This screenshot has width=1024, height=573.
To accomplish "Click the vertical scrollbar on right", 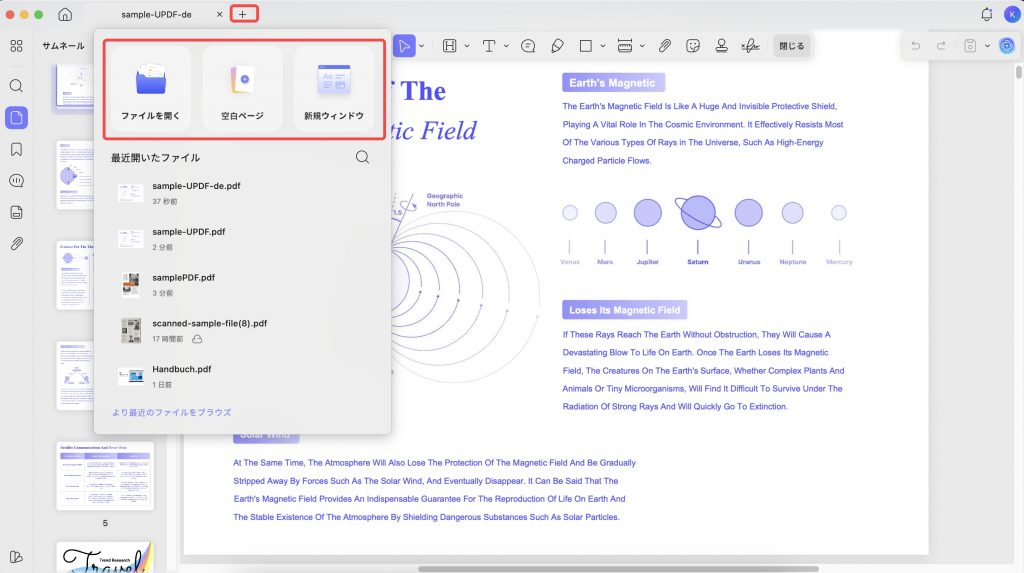I will 1019,71.
